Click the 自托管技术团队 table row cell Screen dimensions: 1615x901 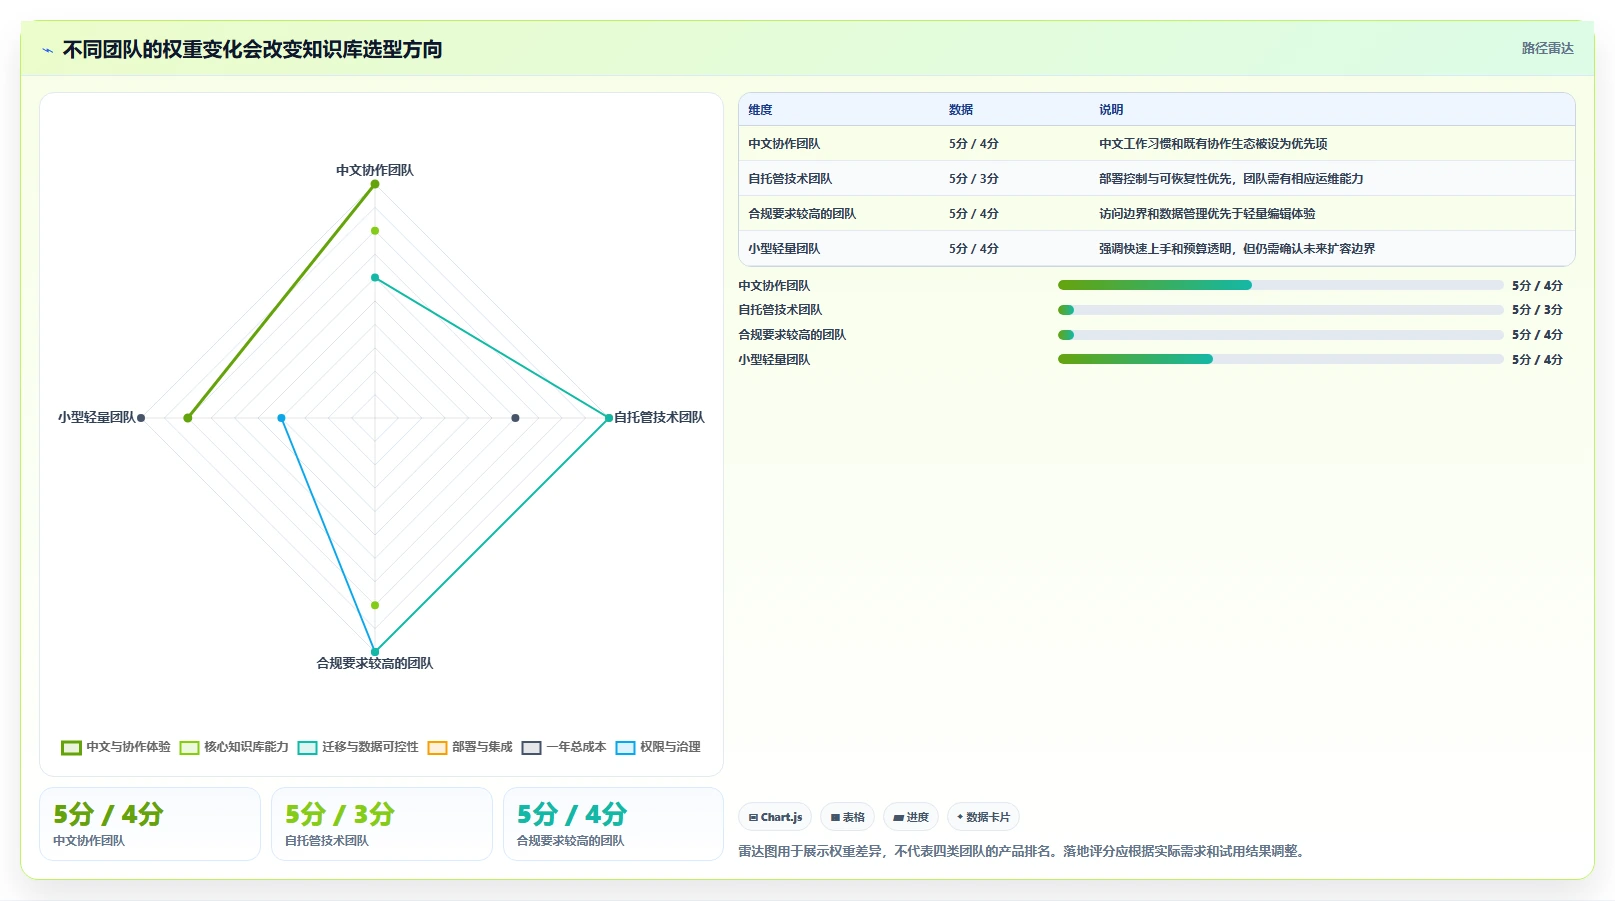(x=790, y=179)
